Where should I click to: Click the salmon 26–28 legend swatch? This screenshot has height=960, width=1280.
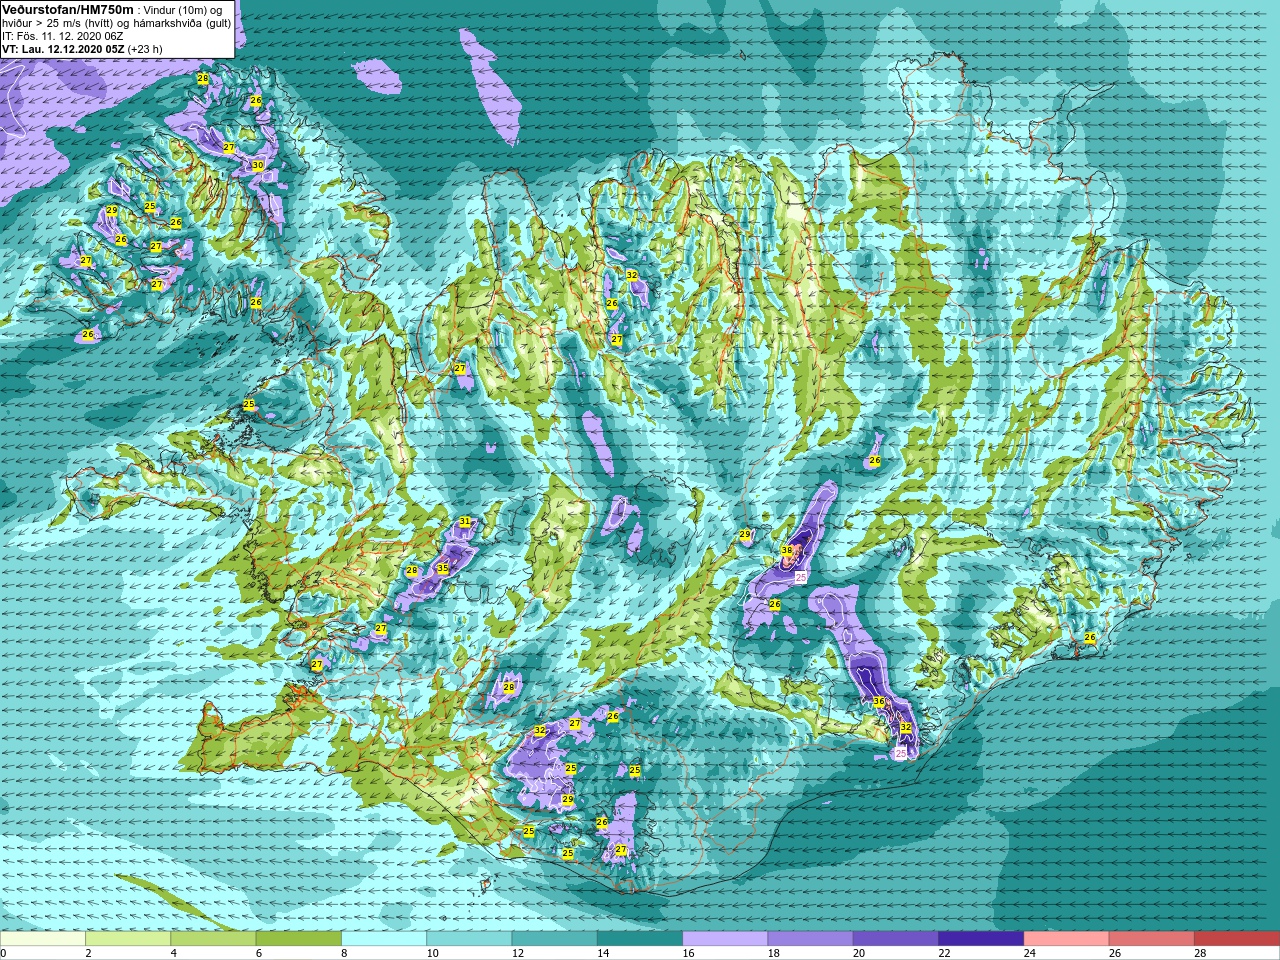tap(1152, 938)
